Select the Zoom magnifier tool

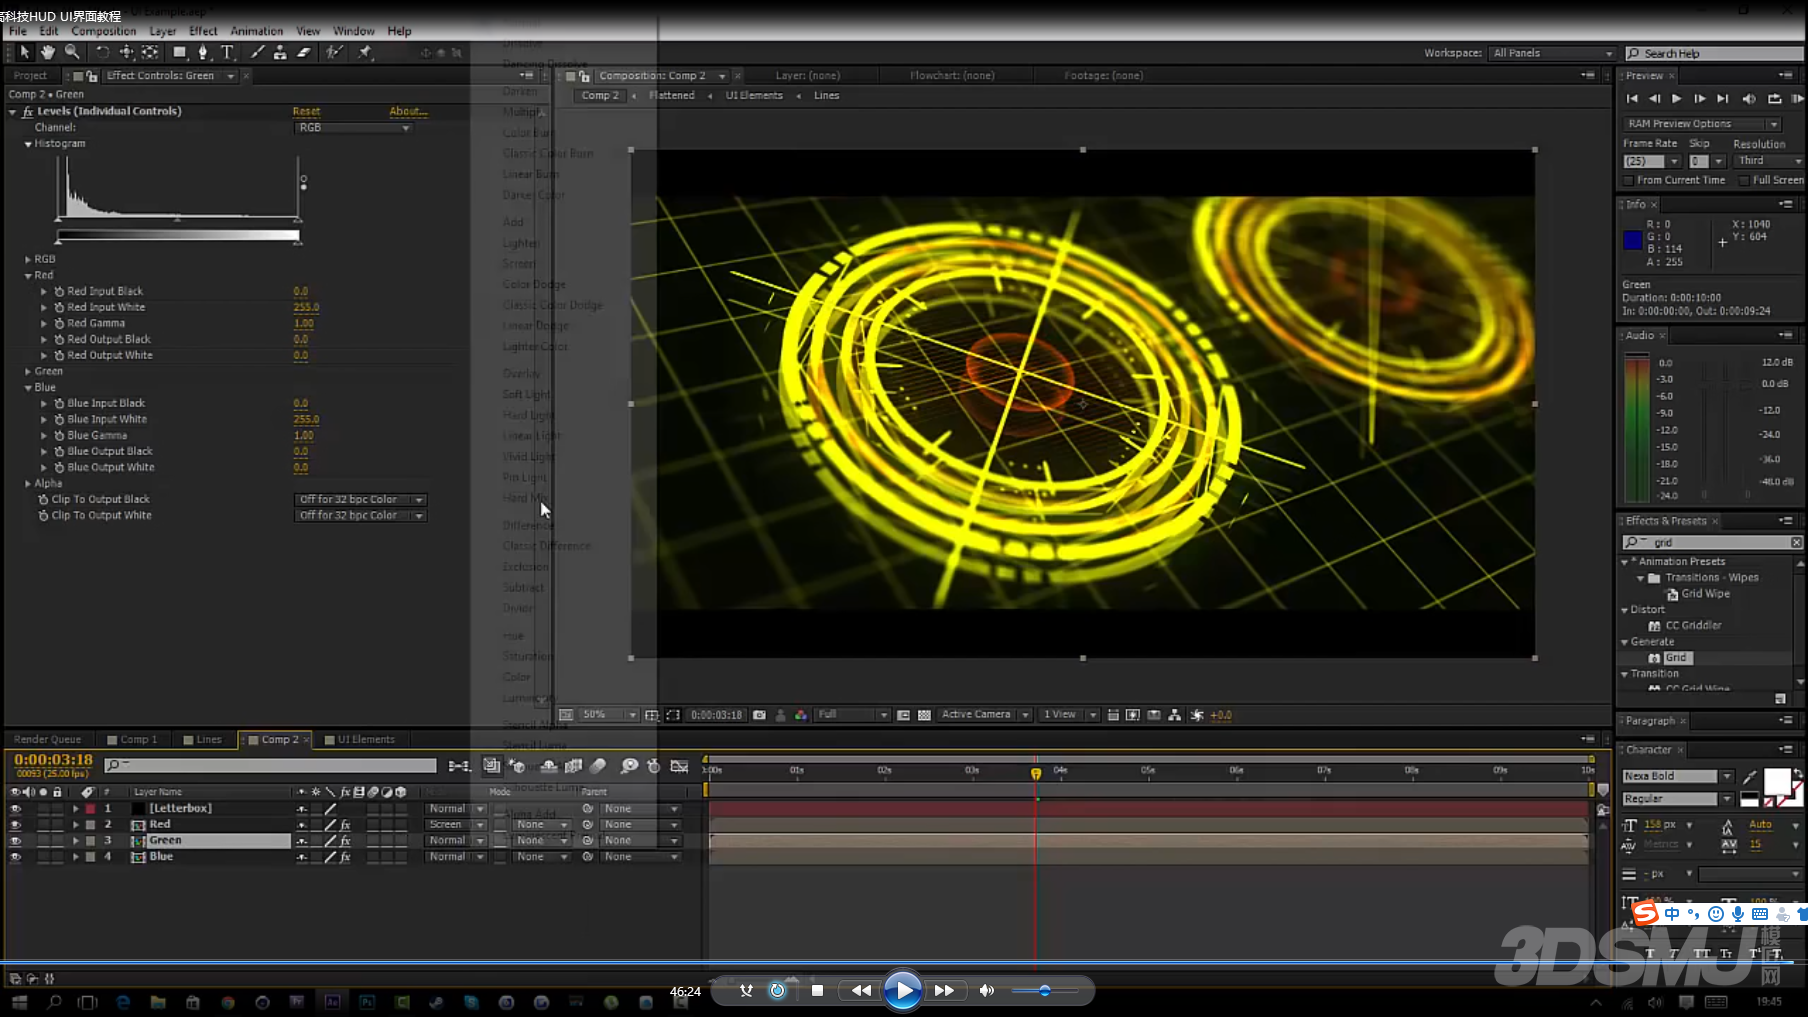pyautogui.click(x=72, y=52)
